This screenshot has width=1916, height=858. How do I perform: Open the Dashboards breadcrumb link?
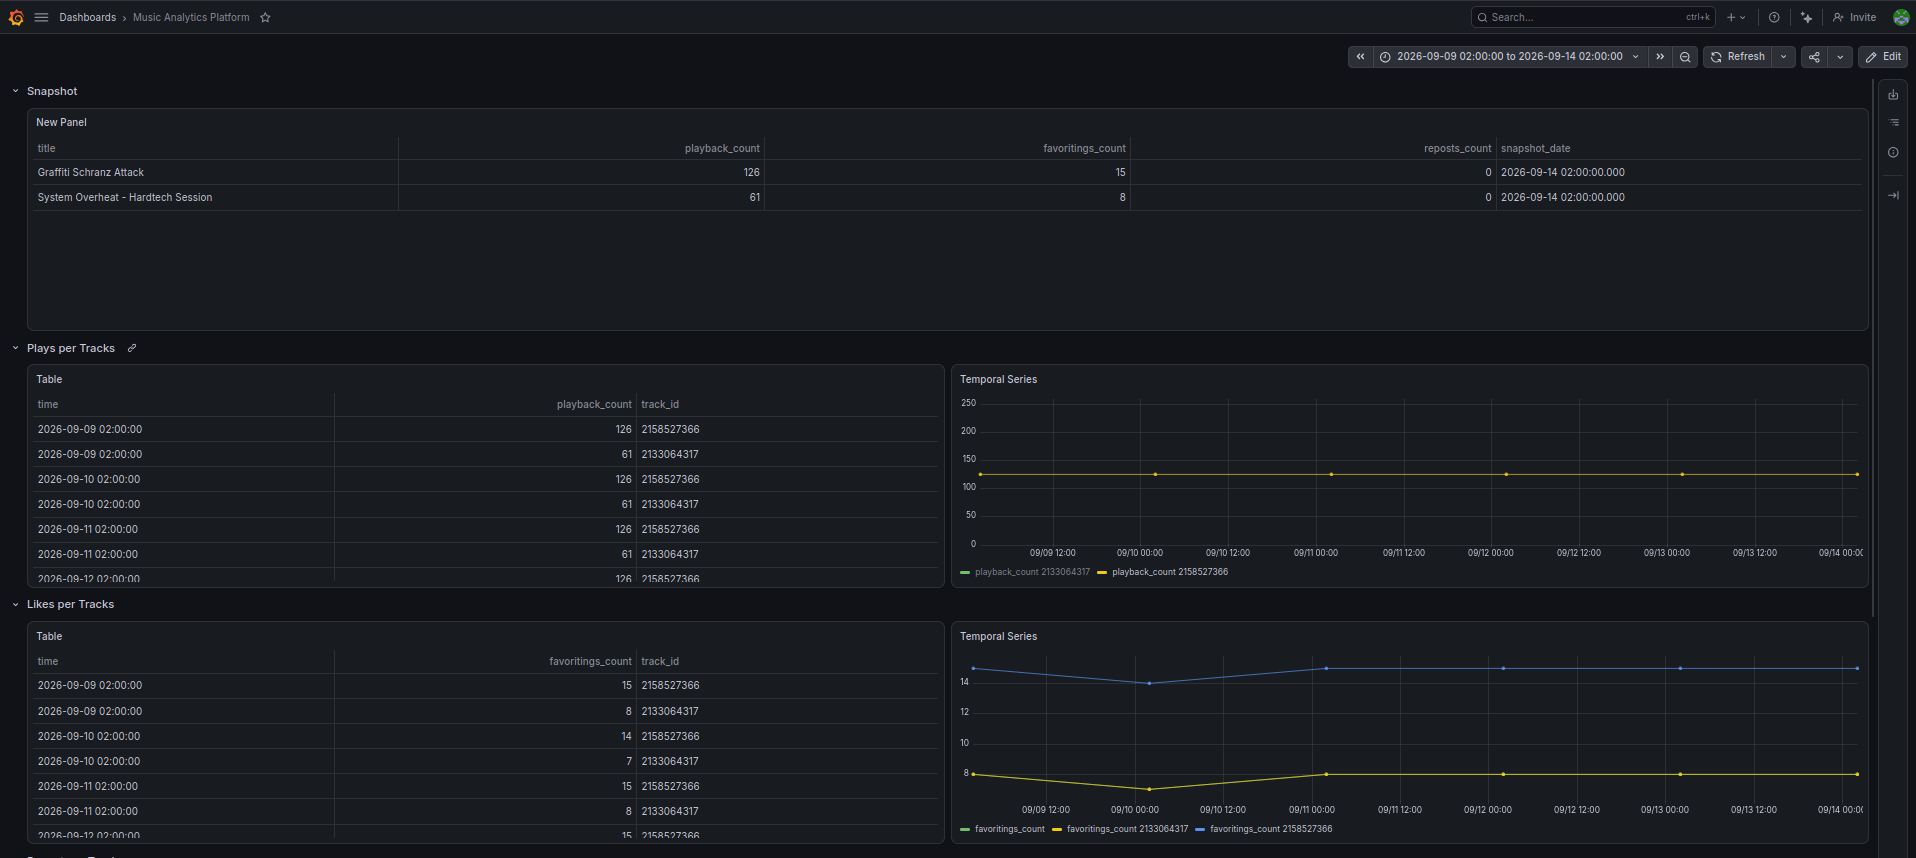point(87,17)
